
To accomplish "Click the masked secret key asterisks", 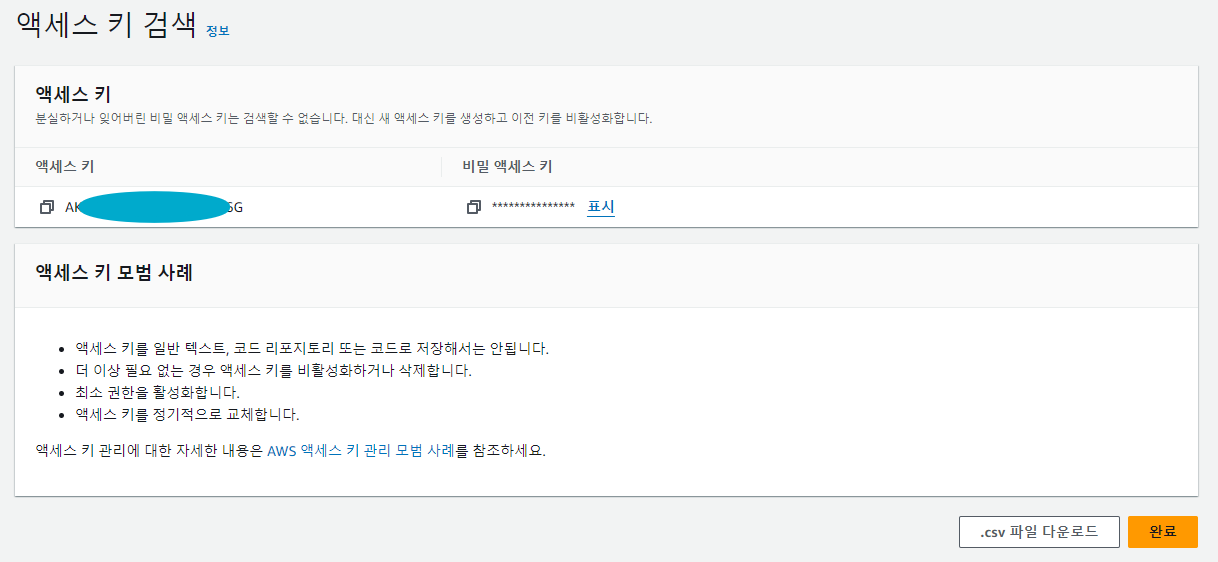I will [x=533, y=208].
